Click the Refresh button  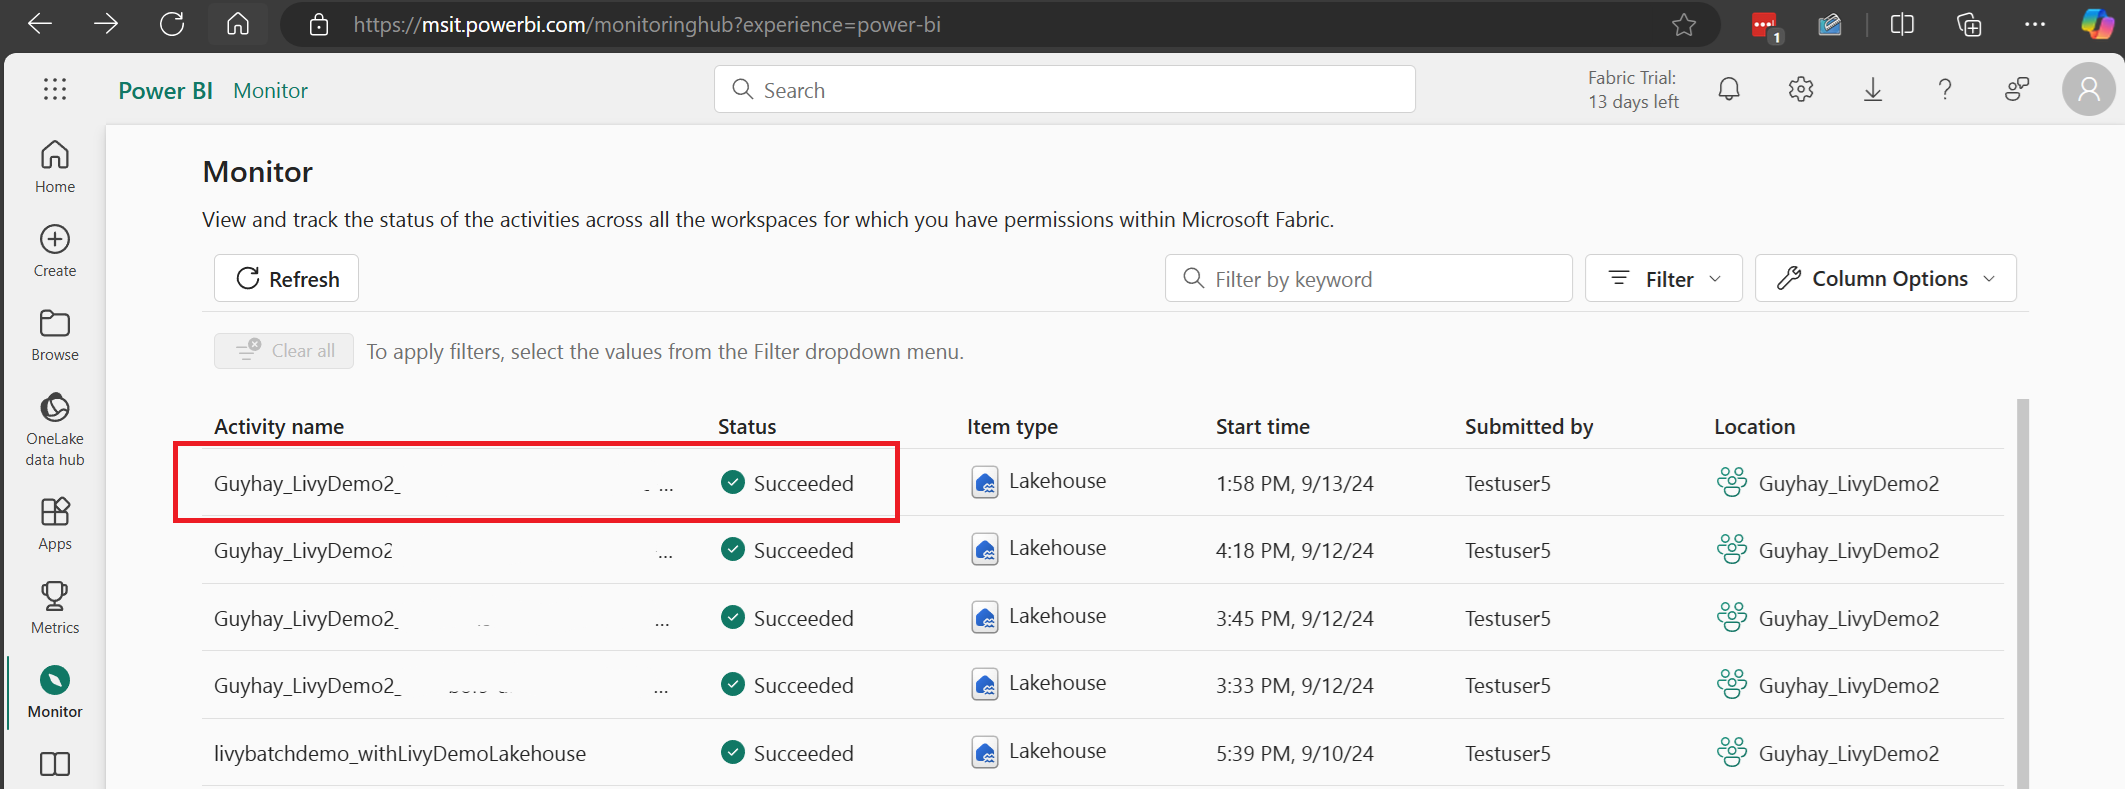point(287,279)
